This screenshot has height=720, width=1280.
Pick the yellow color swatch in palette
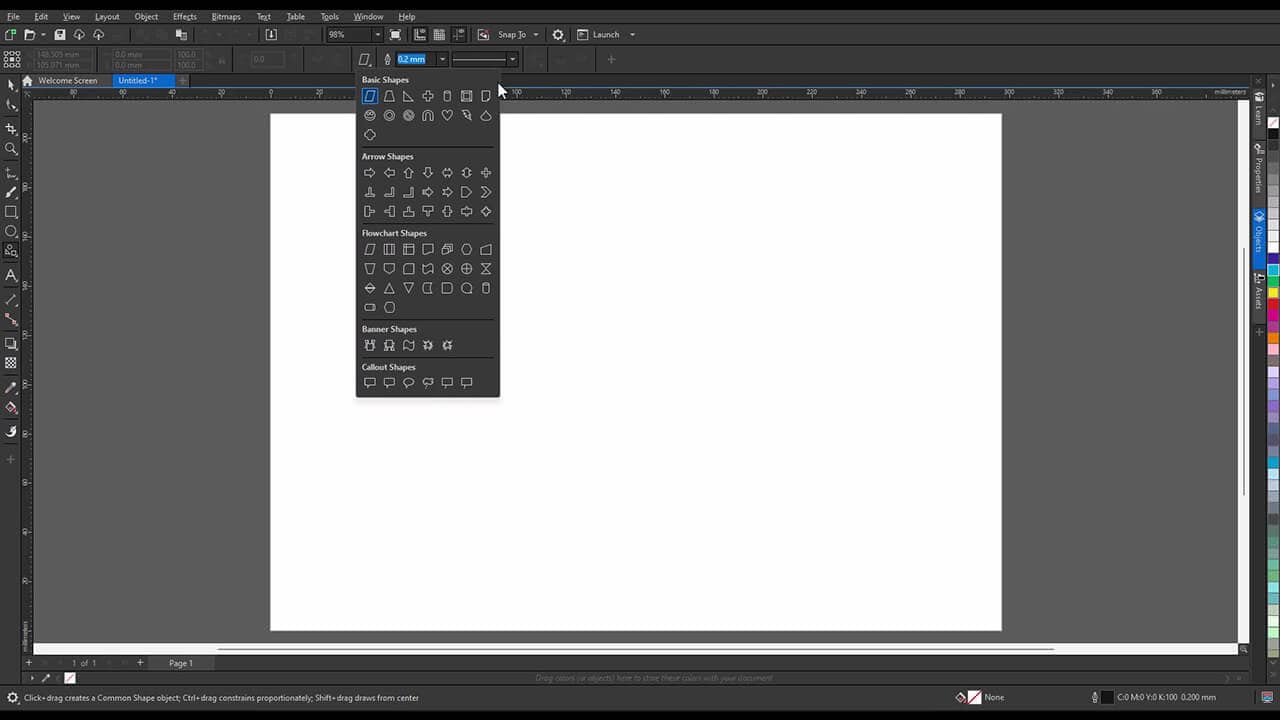(x=1273, y=293)
